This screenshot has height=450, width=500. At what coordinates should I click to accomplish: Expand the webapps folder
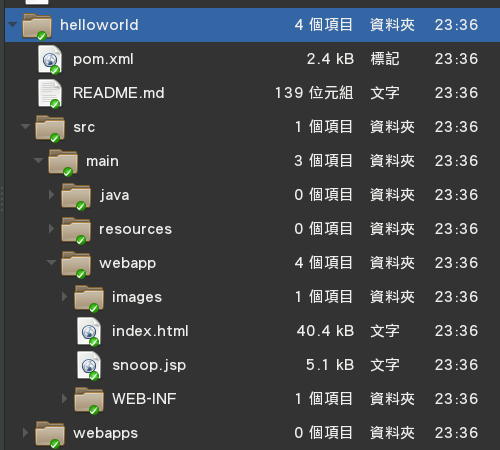(x=25, y=433)
